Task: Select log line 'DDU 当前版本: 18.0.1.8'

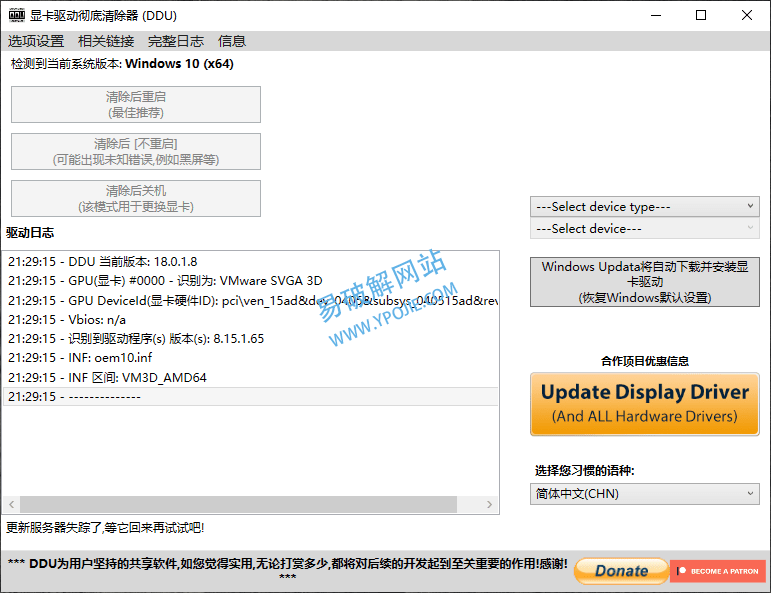Action: click(x=251, y=262)
